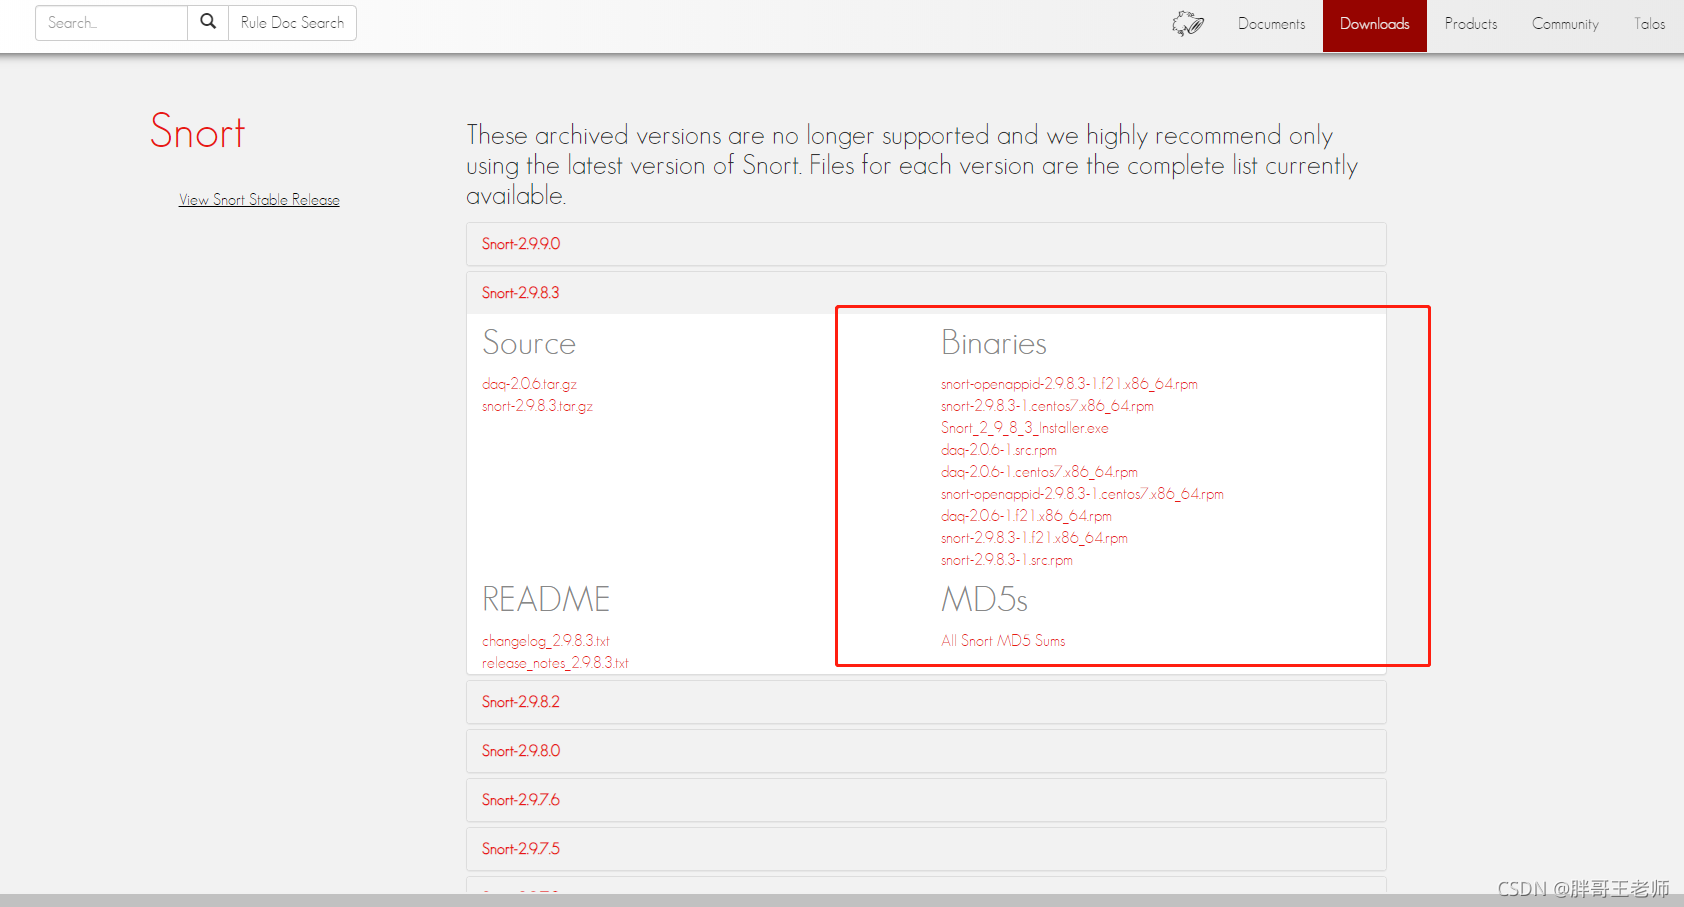Download snort-2.9.8.3.tar.gz source
Image resolution: width=1684 pixels, height=907 pixels.
click(x=537, y=406)
